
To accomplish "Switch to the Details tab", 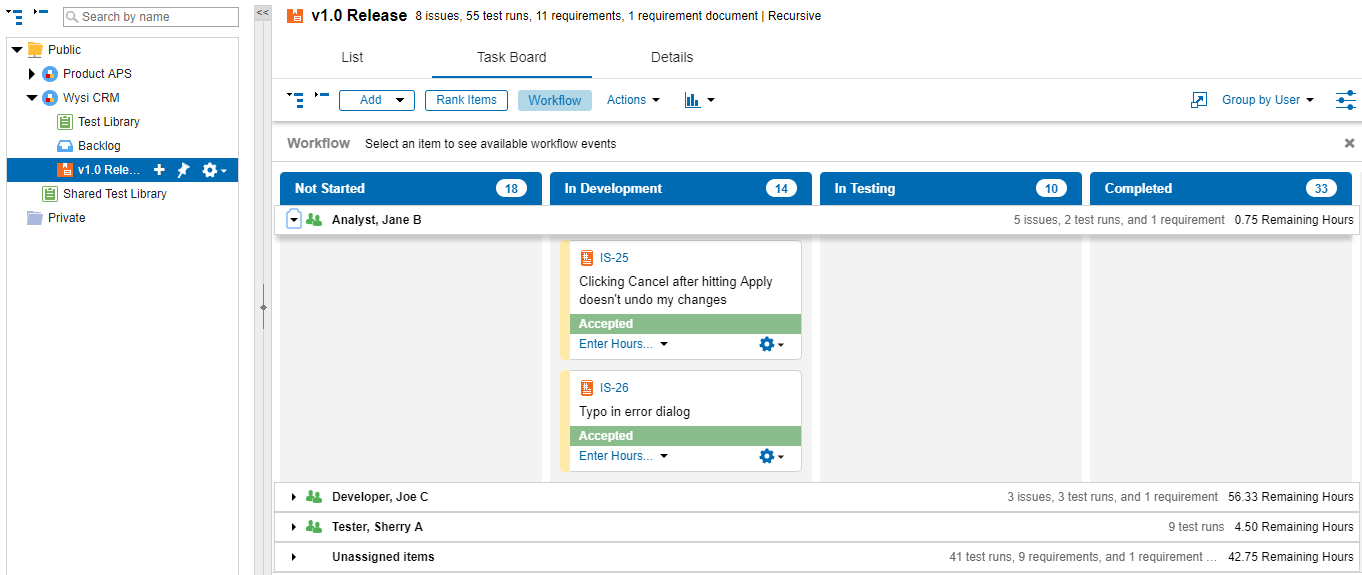I will [x=671, y=57].
